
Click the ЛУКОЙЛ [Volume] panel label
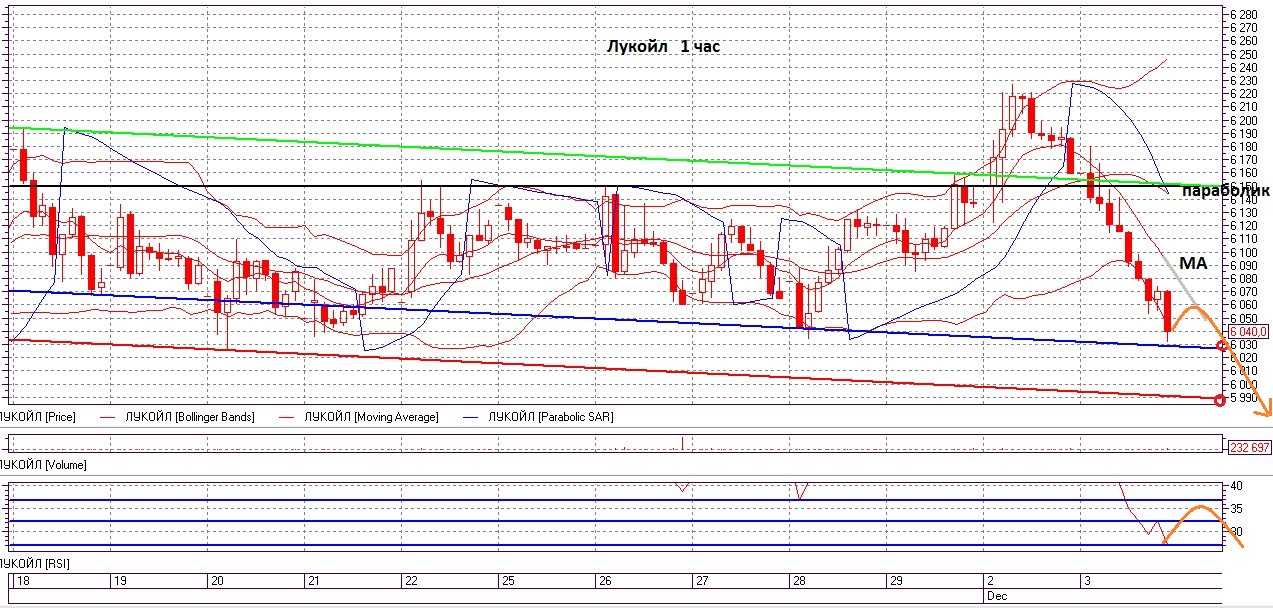click(x=43, y=465)
